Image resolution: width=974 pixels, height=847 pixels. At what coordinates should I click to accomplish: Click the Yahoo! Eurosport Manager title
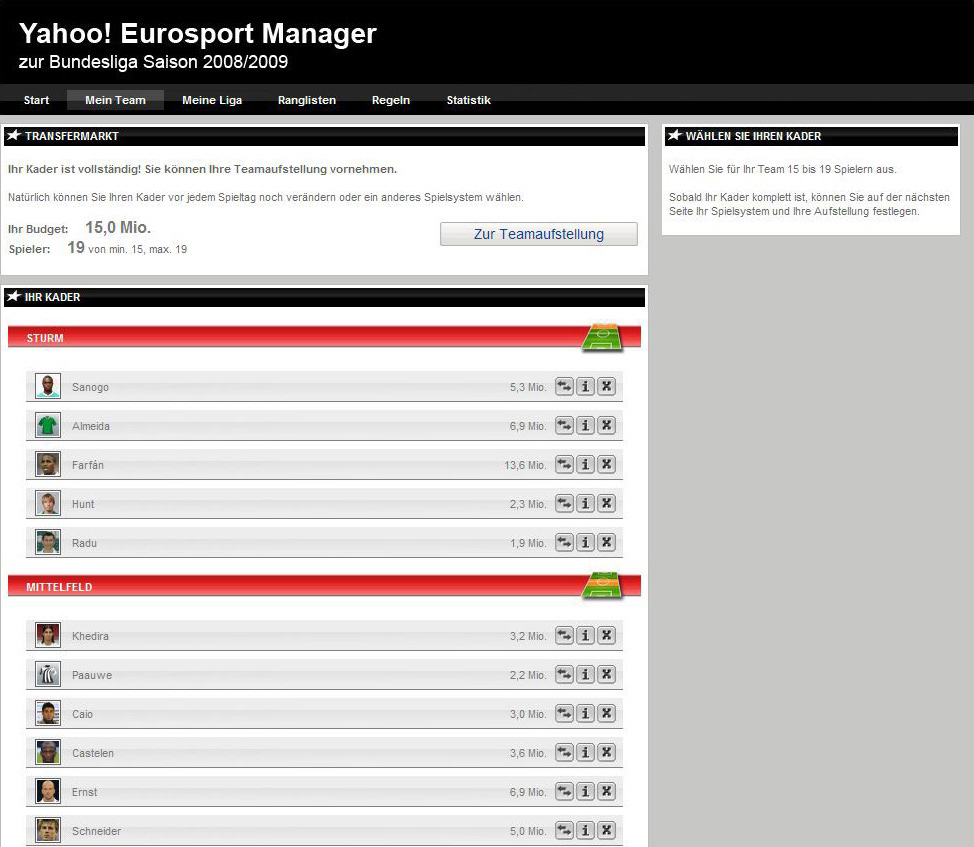point(198,34)
